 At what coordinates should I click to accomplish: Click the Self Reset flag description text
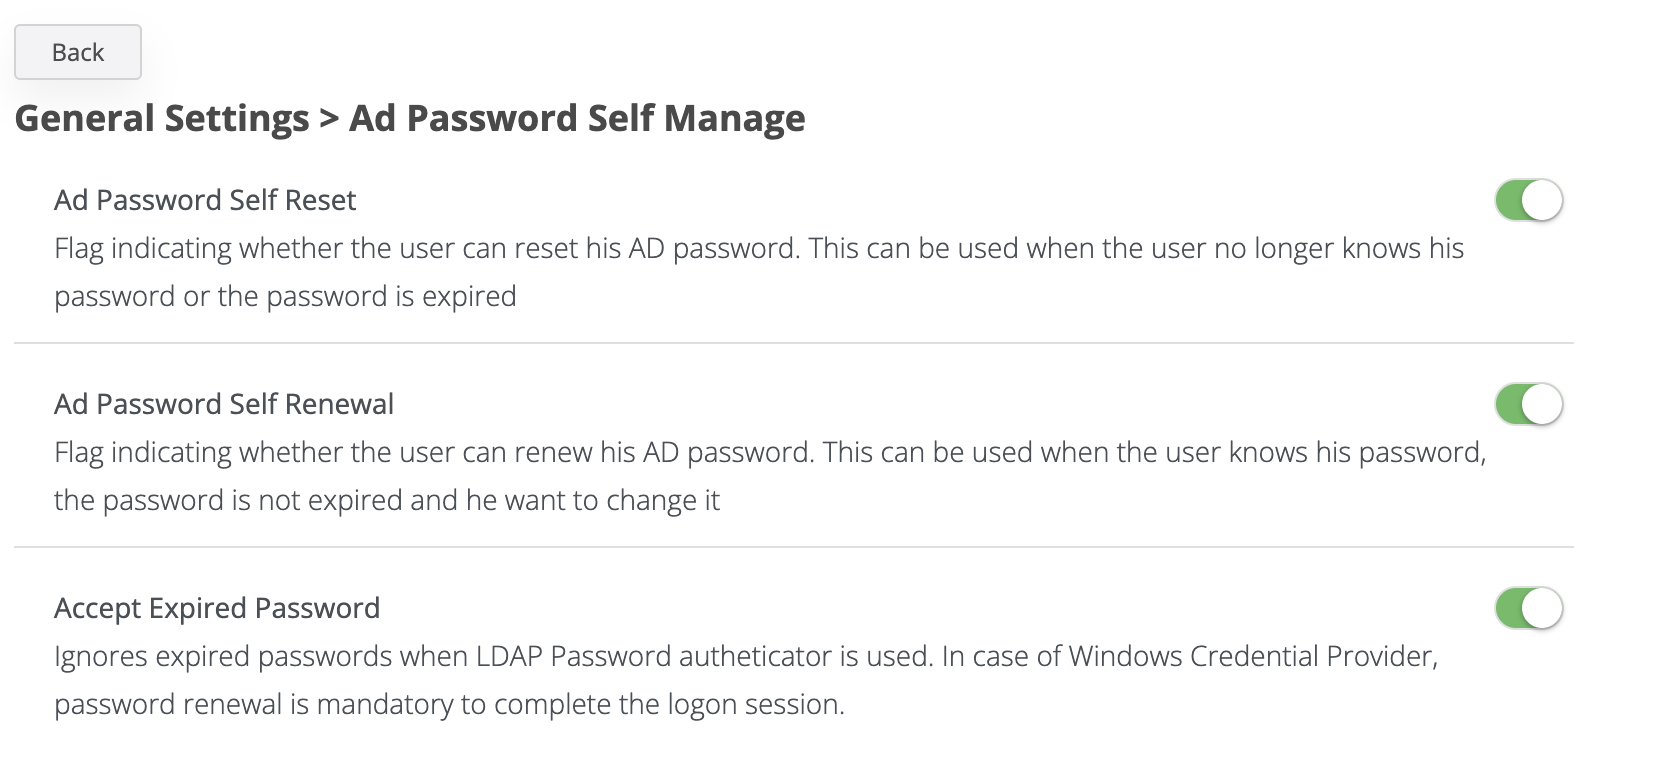(758, 248)
